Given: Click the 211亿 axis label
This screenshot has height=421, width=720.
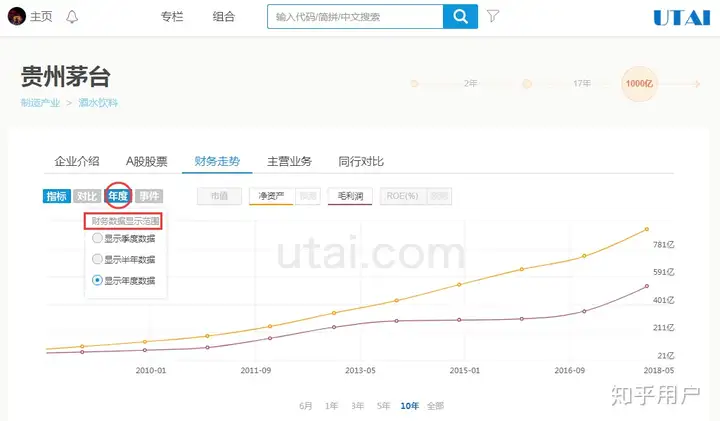Looking at the screenshot, I should [x=664, y=328].
